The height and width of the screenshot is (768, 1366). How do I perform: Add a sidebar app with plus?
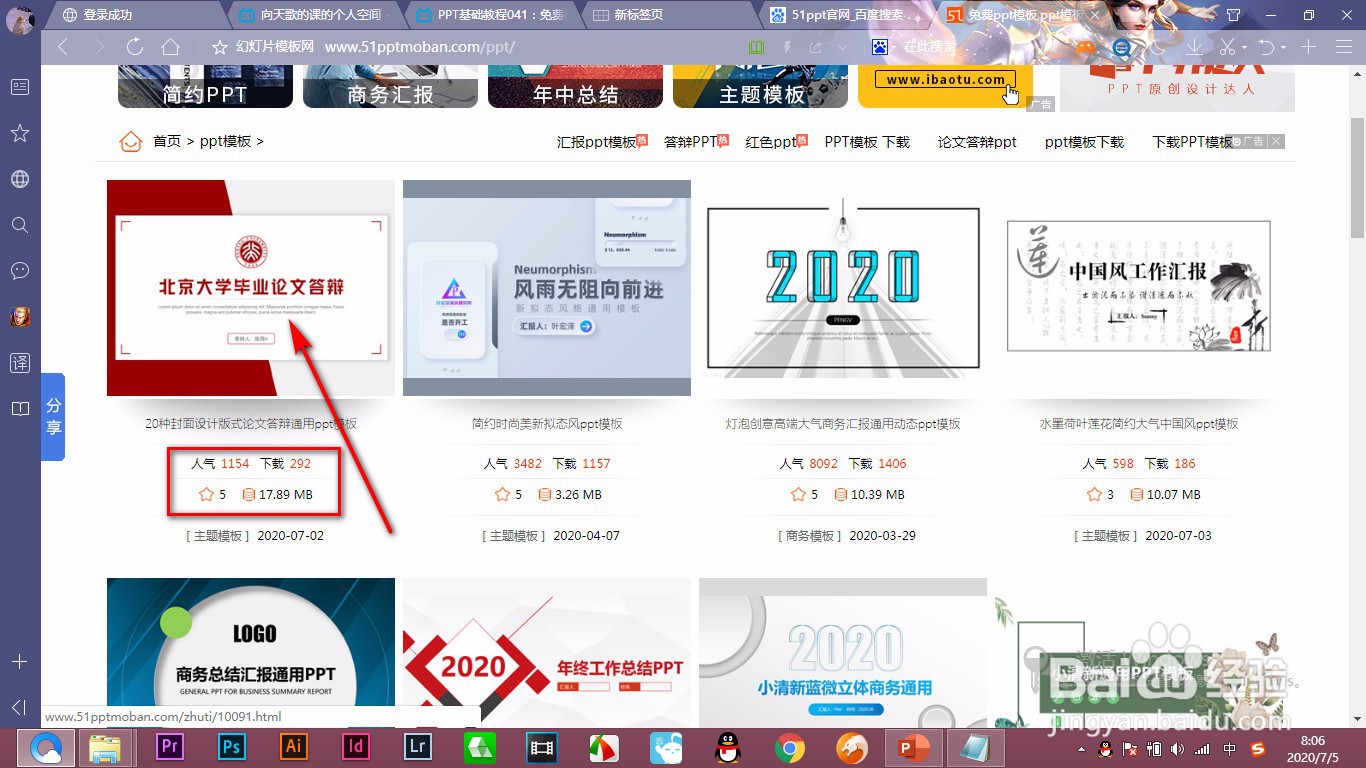(x=19, y=662)
